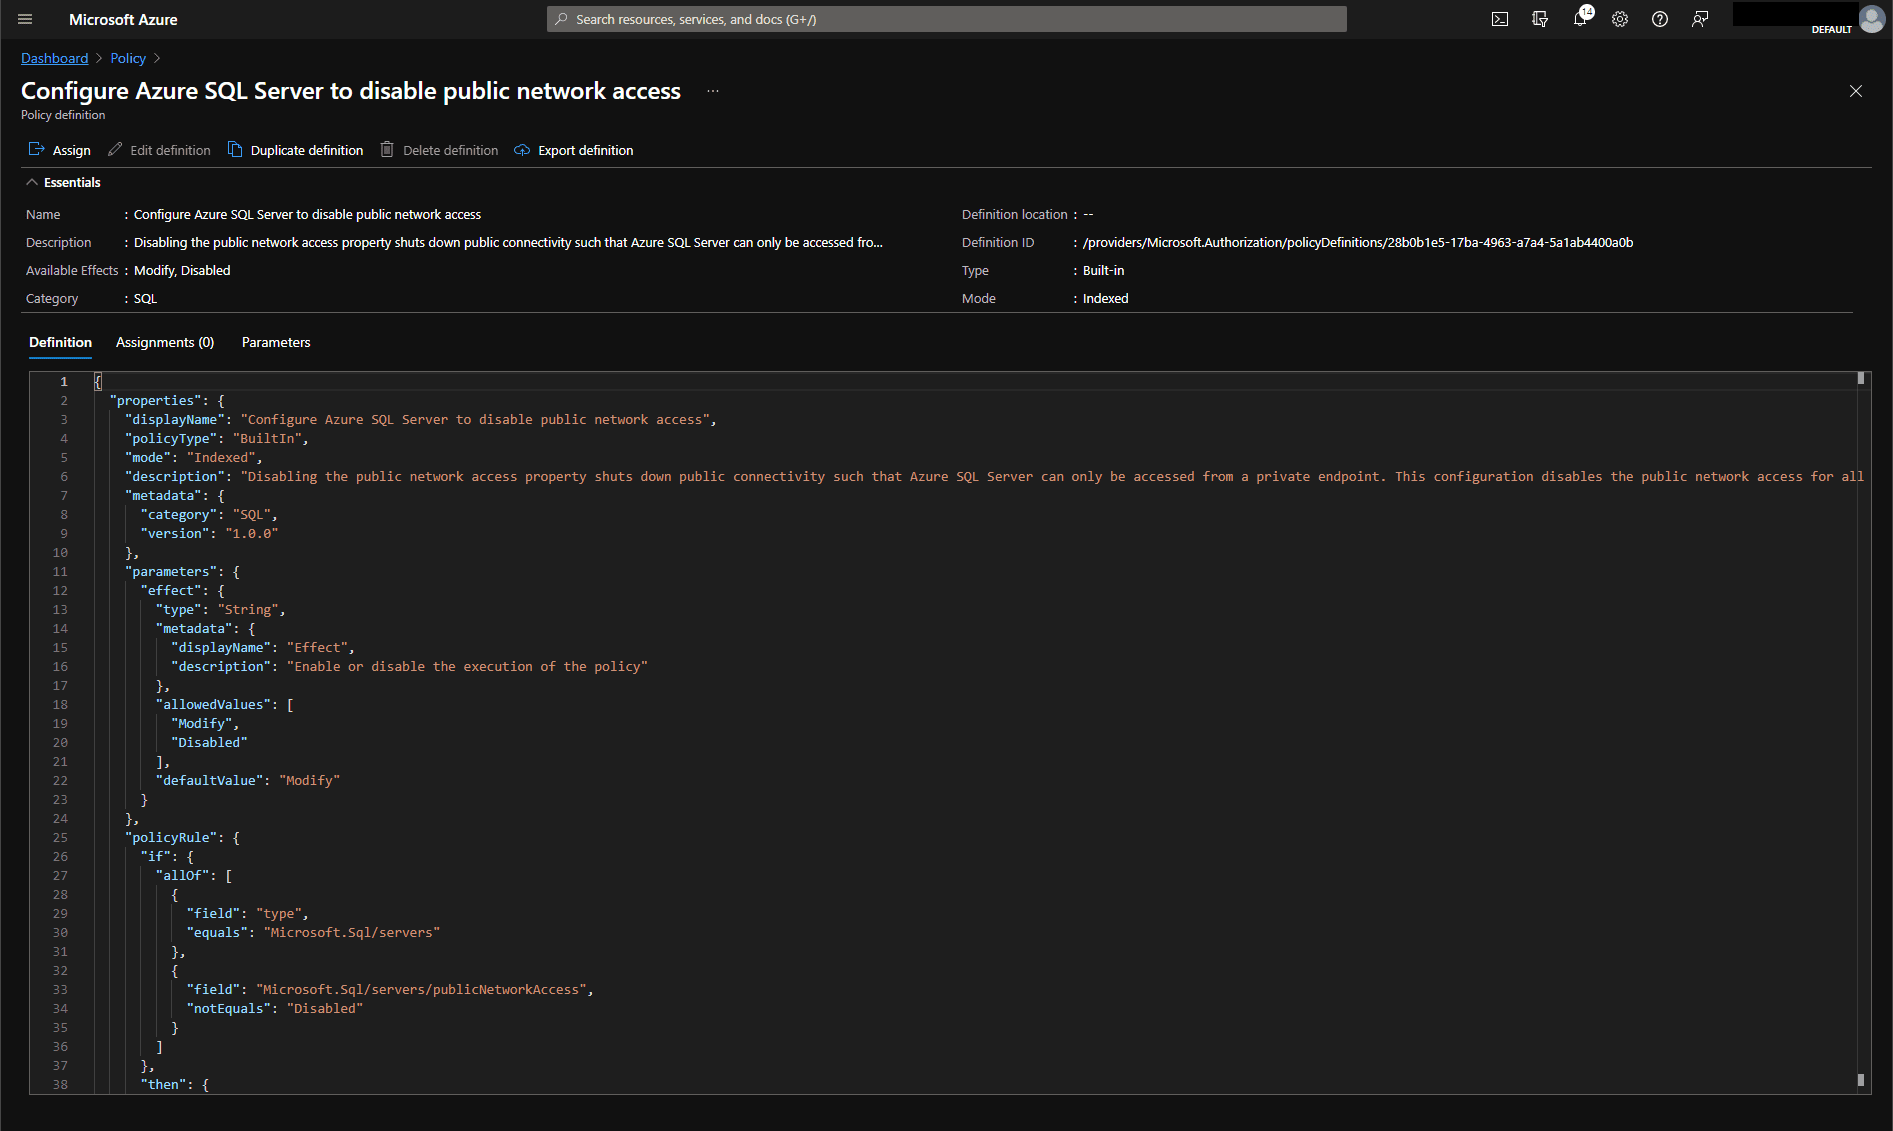Screen dimensions: 1893x1131
Task: Click the "notEquals": "Disabled" line
Action: click(275, 1008)
